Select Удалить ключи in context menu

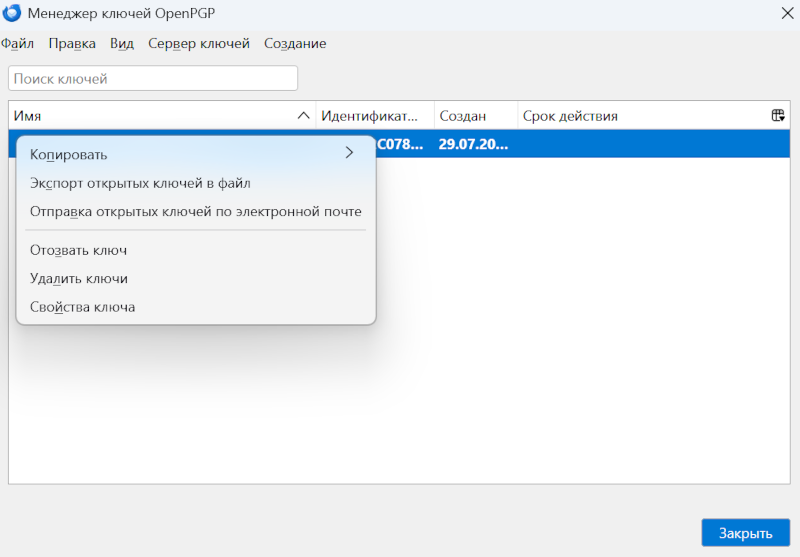click(x=196, y=278)
